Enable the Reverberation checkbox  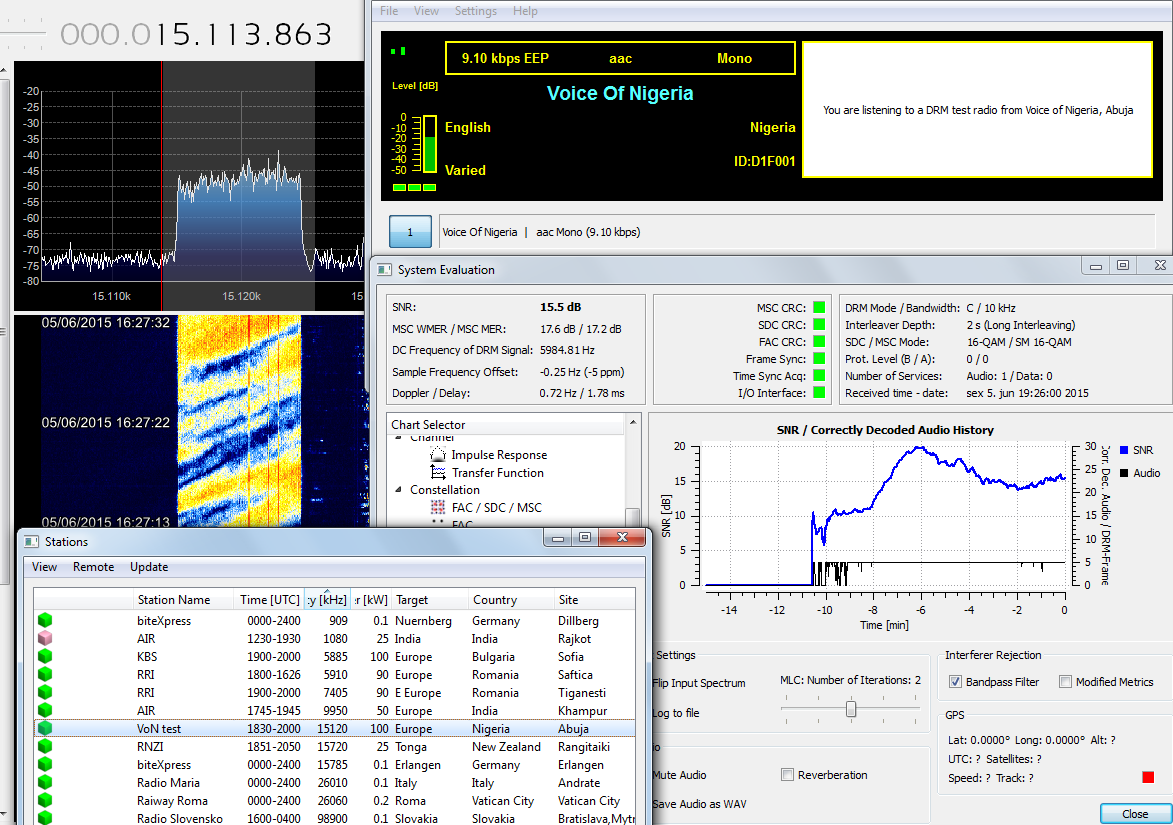tap(787, 775)
